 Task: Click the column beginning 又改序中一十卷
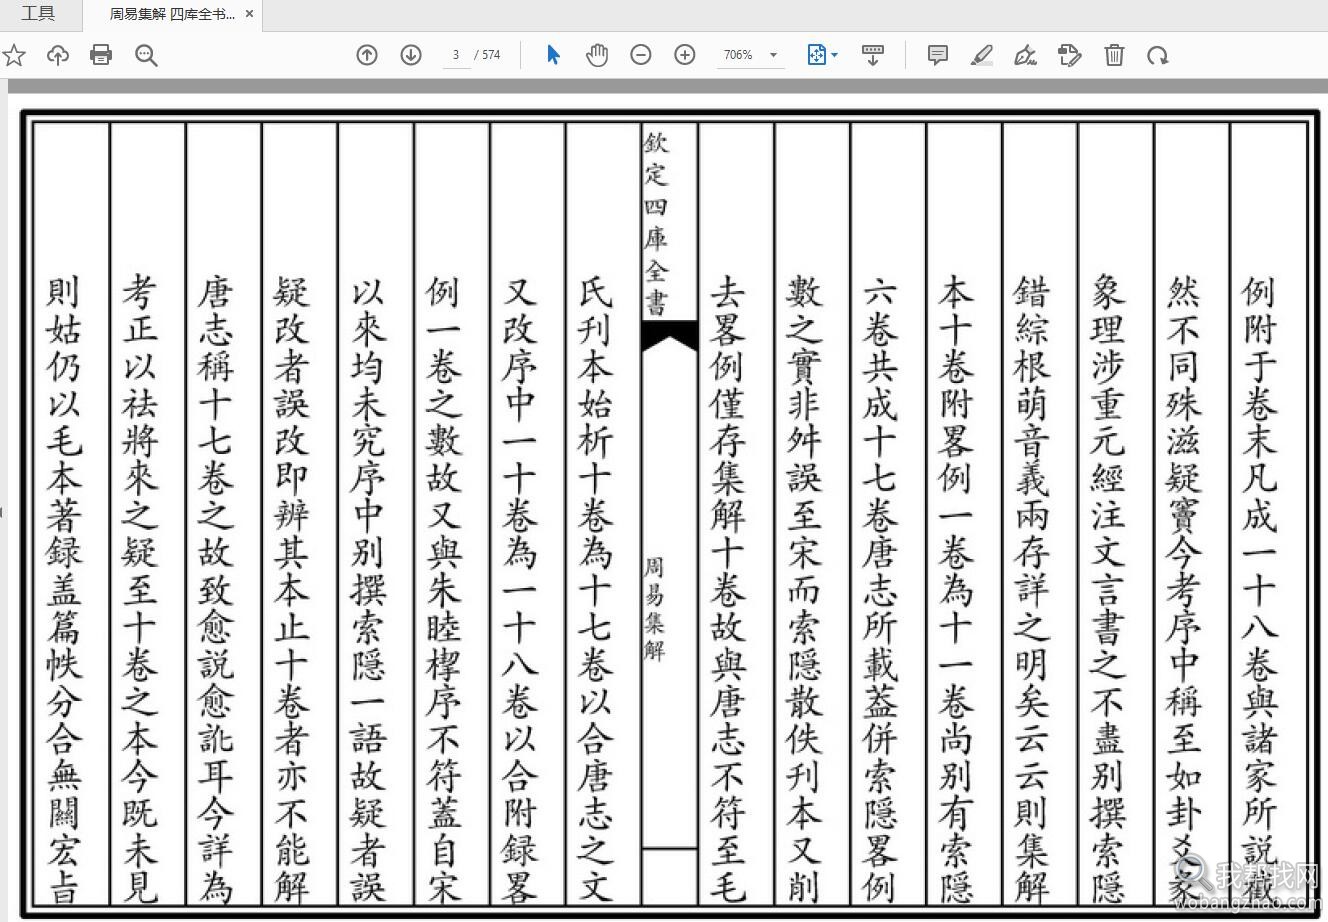click(521, 589)
